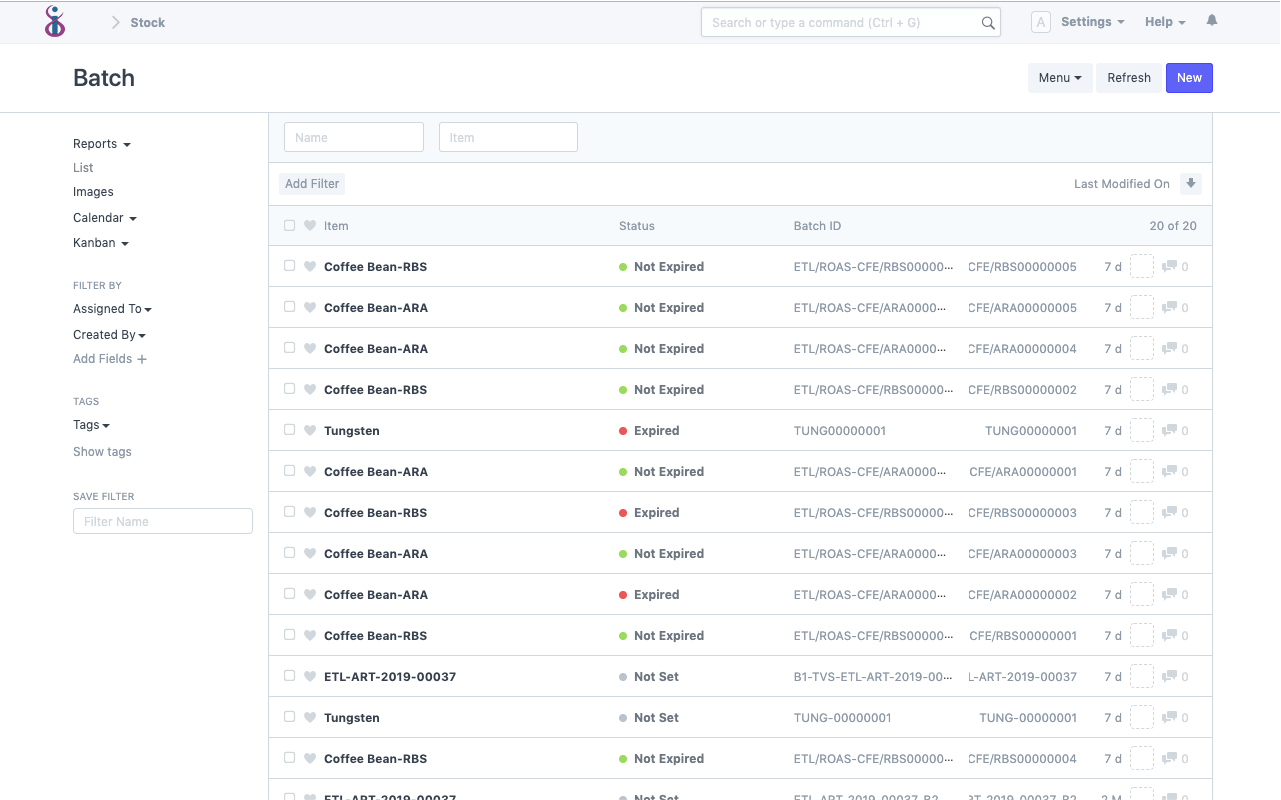Toggle the sort direction arrow
This screenshot has width=1281, height=800.
(x=1191, y=183)
